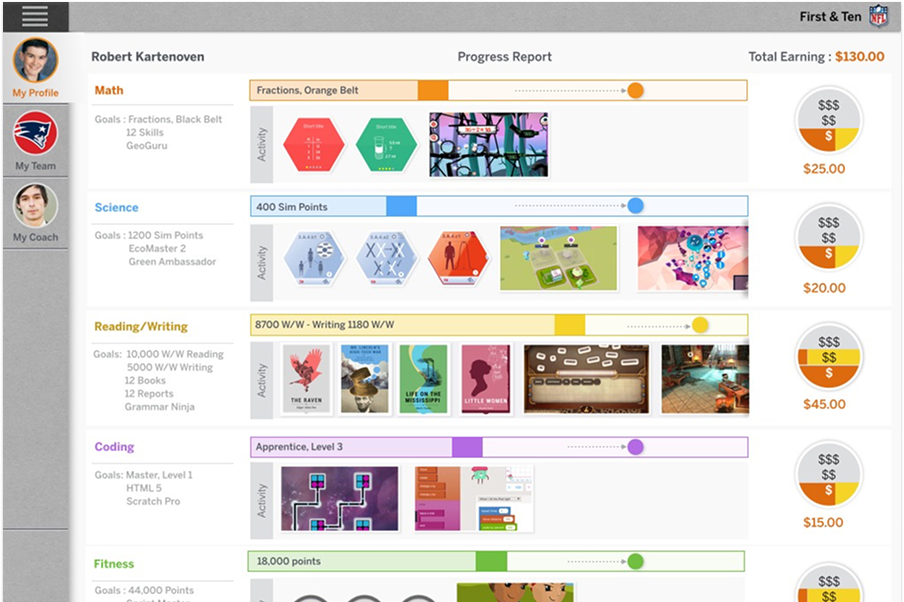Click the Math row Activity label
This screenshot has width=904, height=602.
tap(262, 144)
